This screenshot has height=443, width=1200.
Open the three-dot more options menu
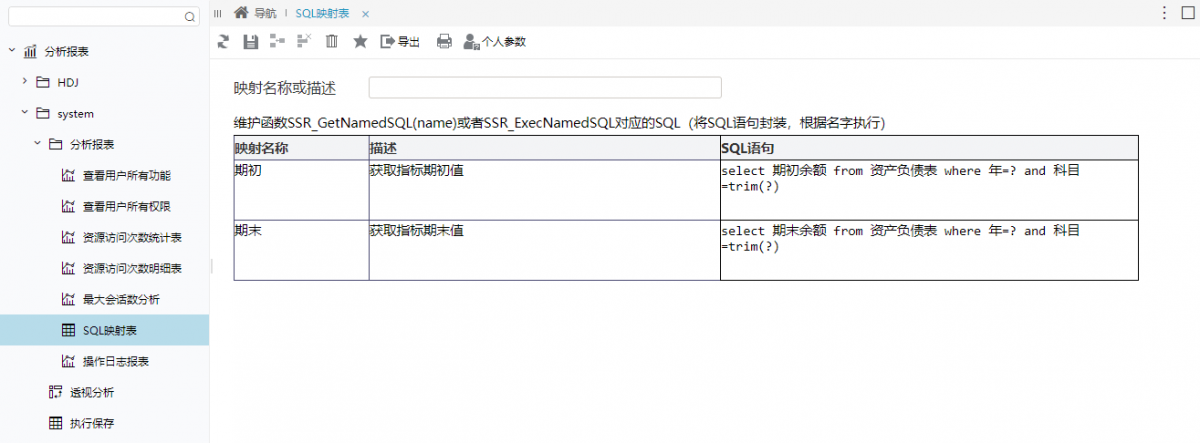coord(1164,13)
